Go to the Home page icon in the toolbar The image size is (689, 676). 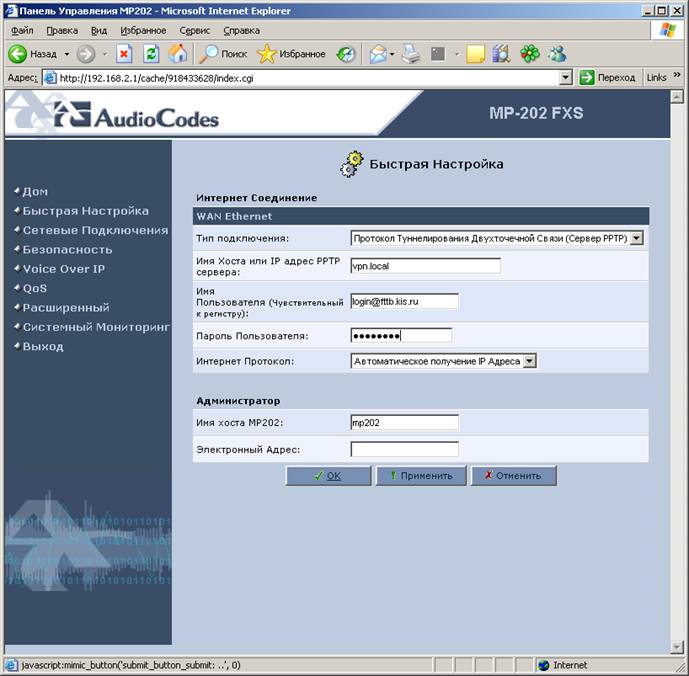point(178,54)
